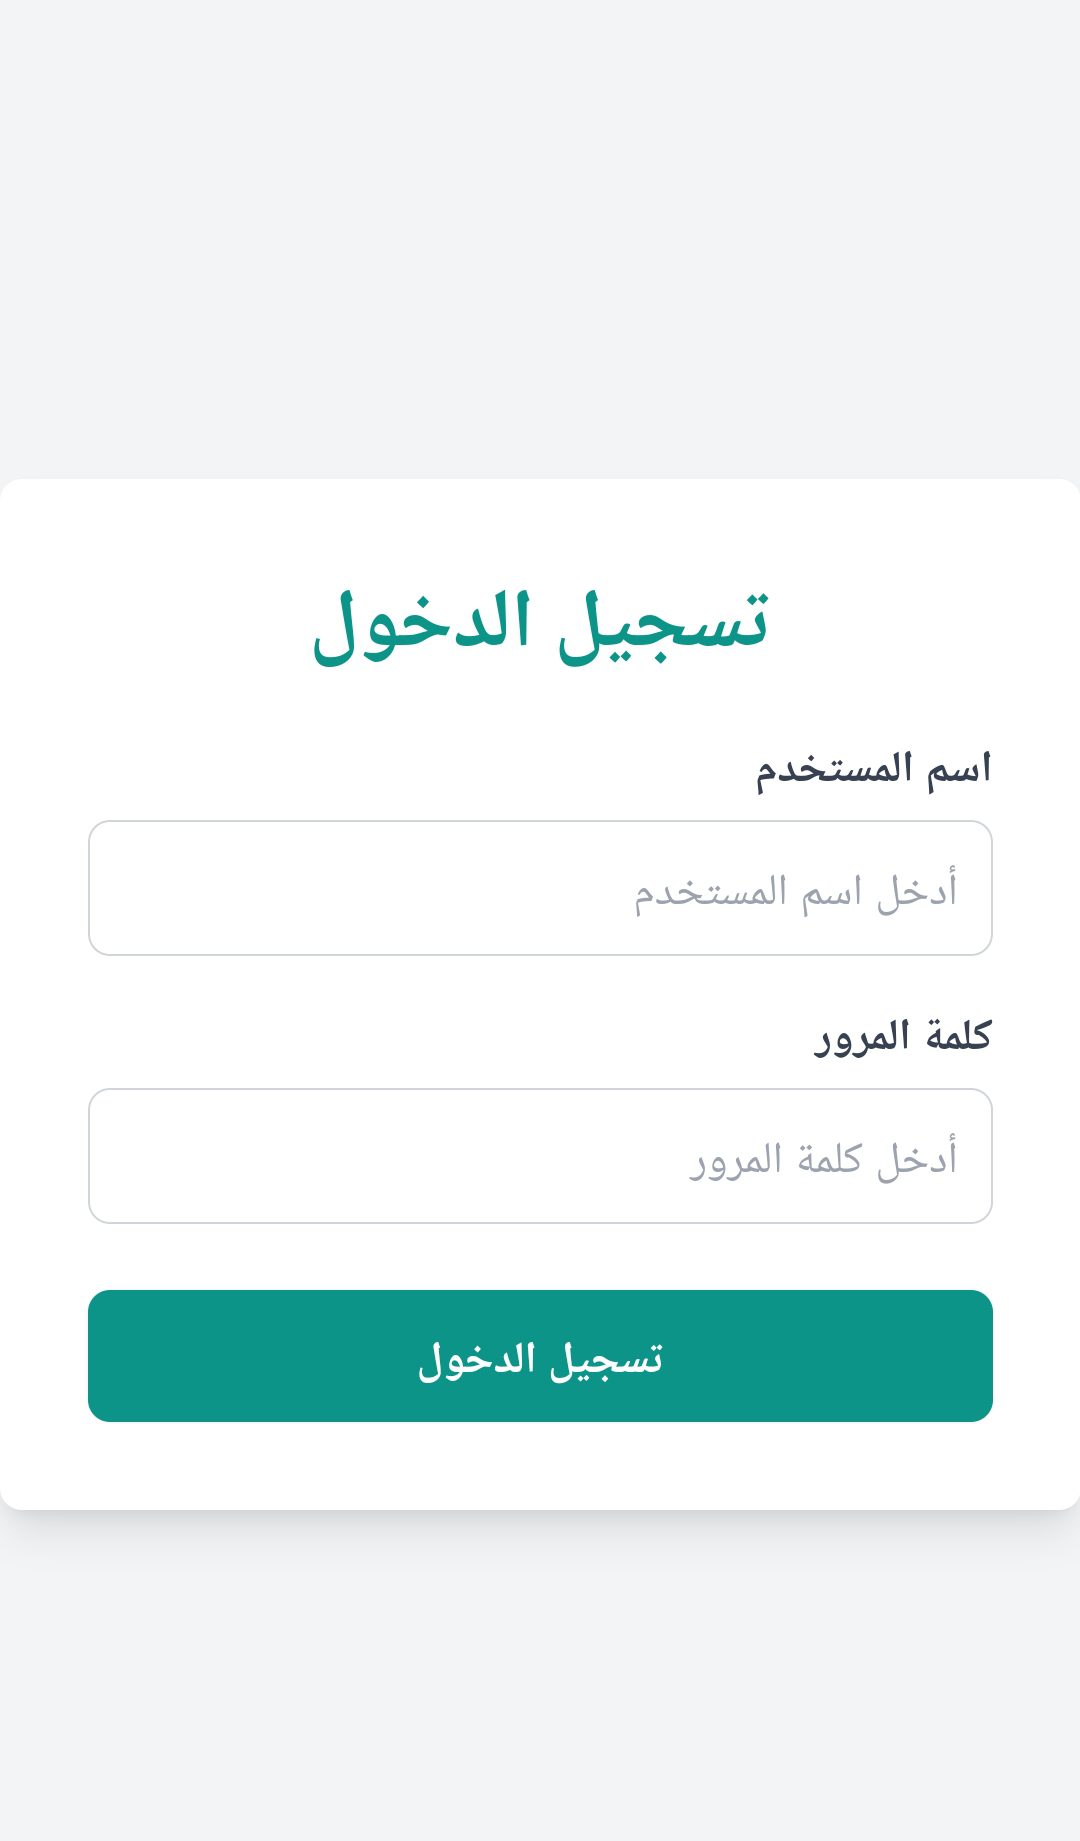
Task: Click the username input field
Action: pos(540,888)
